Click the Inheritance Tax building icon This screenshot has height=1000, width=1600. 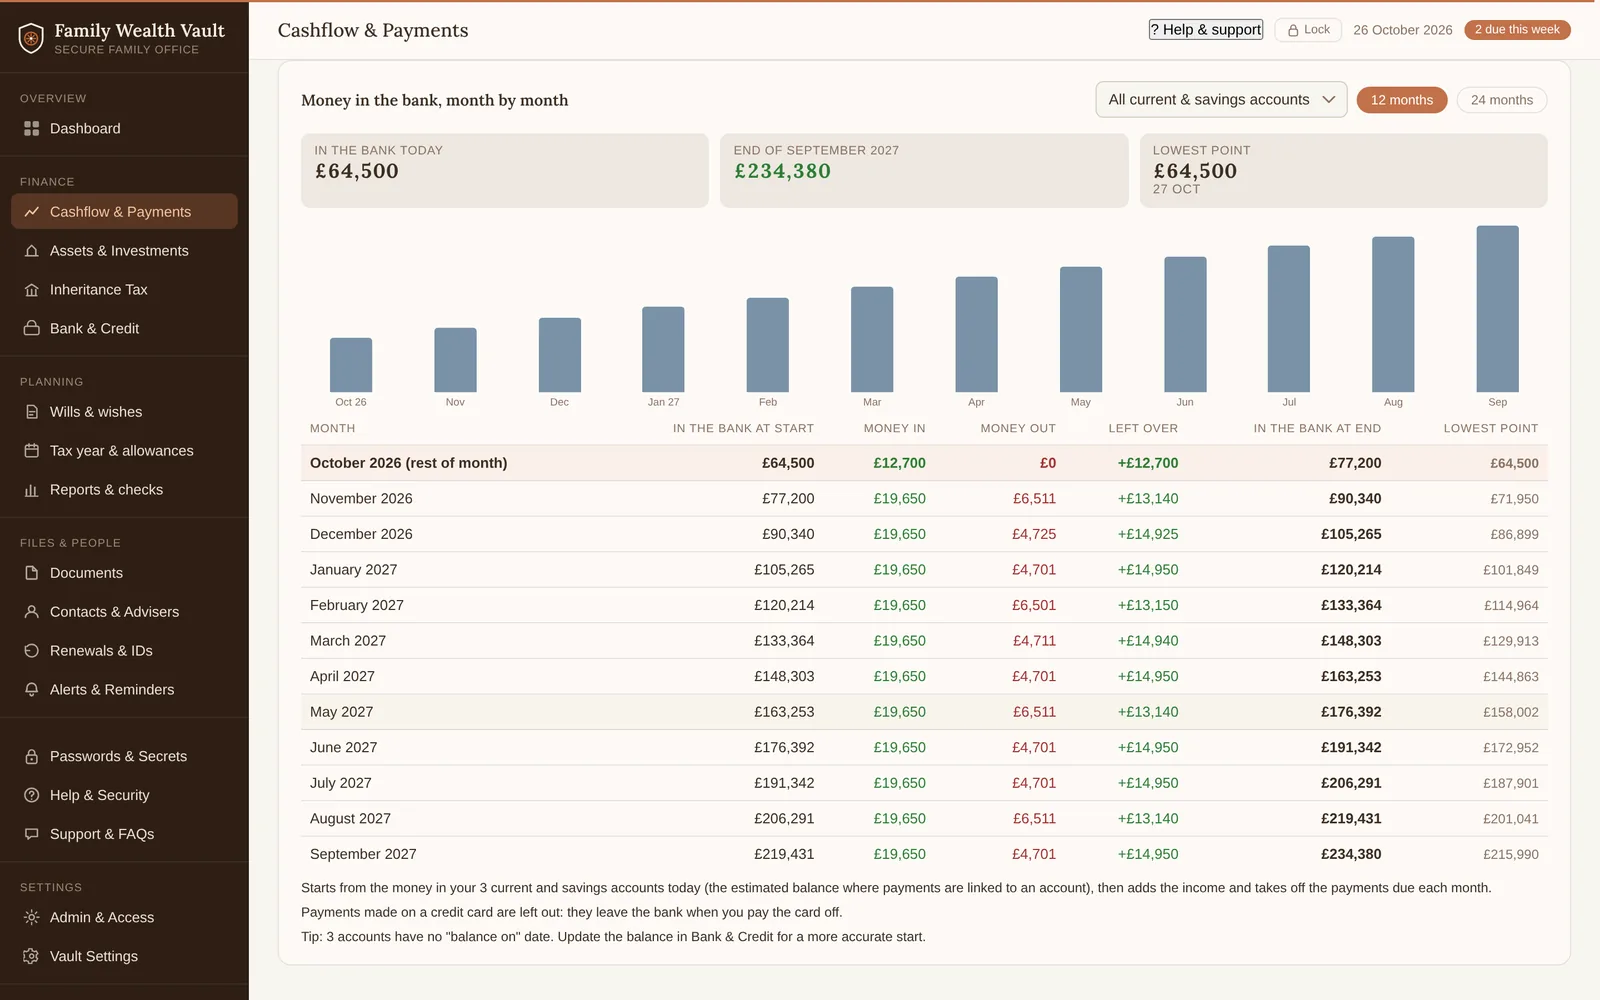coord(32,290)
